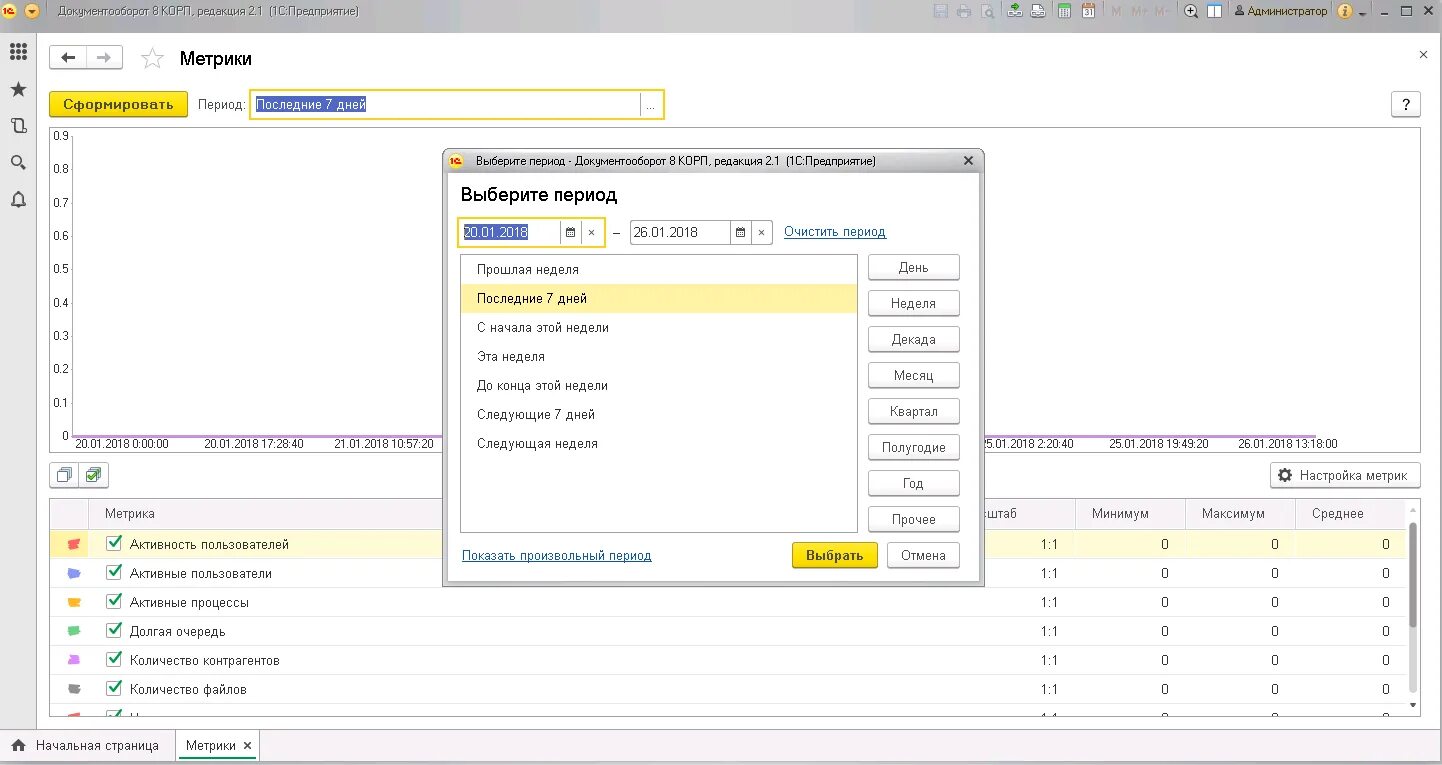
Task: Open the period selection ellipsis button
Action: pos(651,104)
